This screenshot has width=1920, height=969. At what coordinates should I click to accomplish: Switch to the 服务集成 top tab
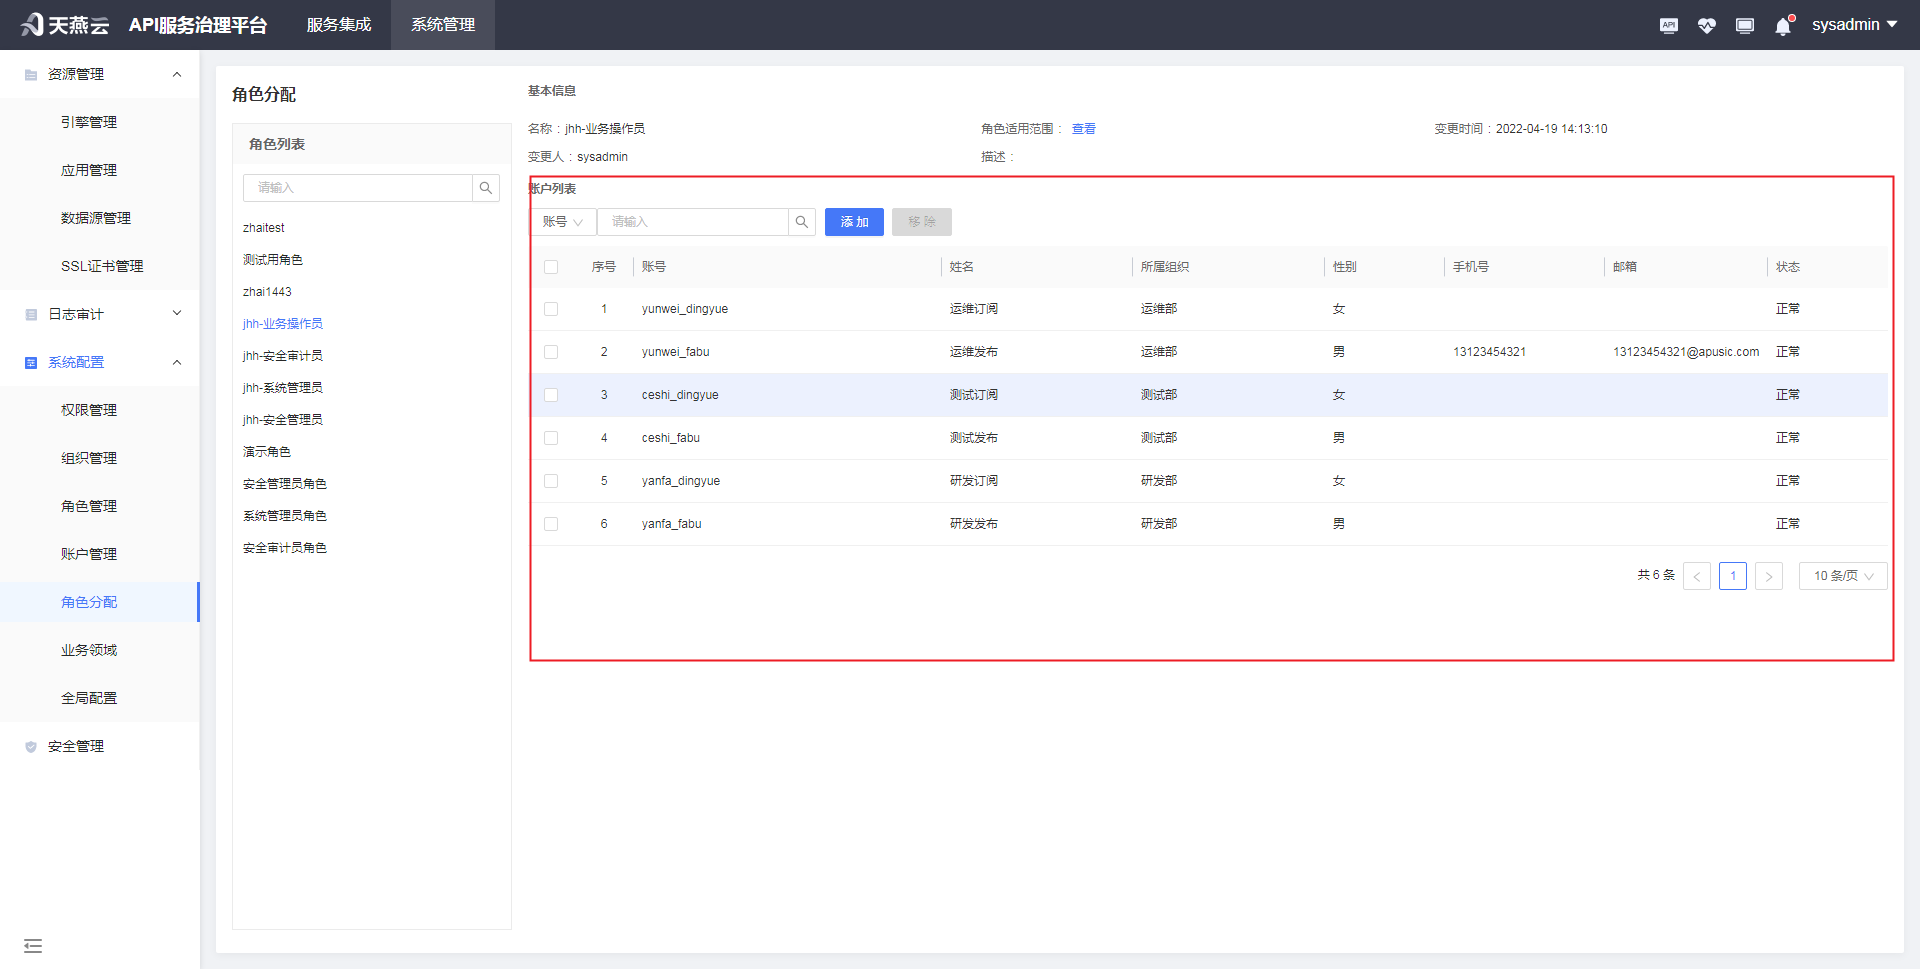coord(339,25)
